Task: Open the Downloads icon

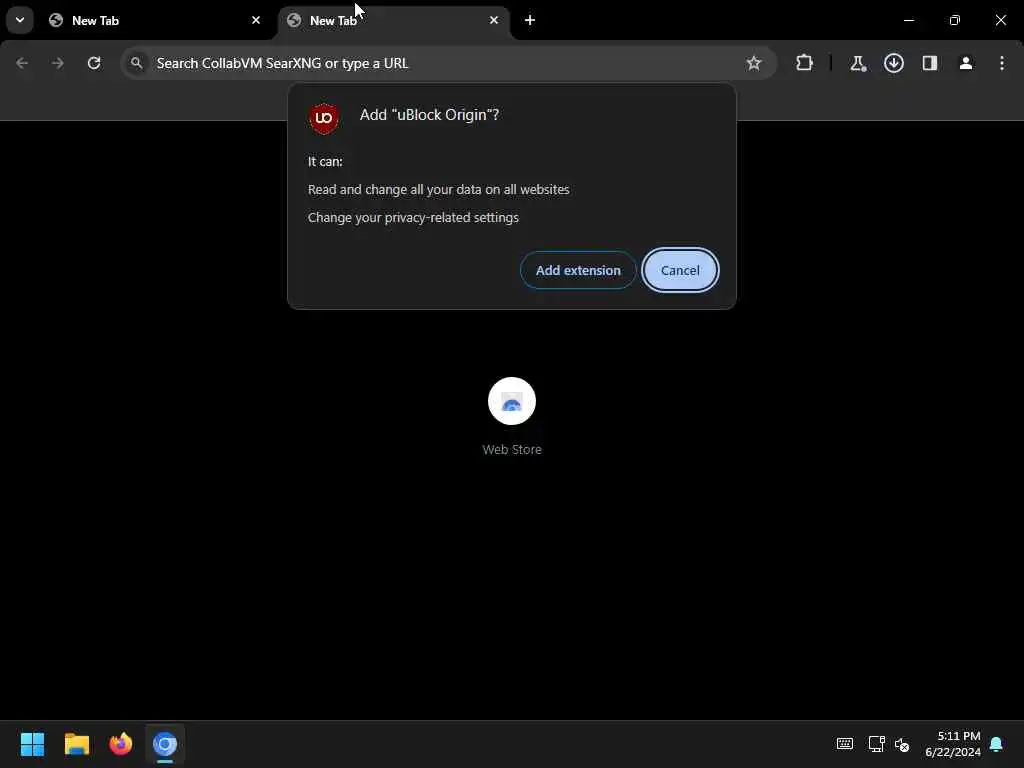Action: [894, 63]
